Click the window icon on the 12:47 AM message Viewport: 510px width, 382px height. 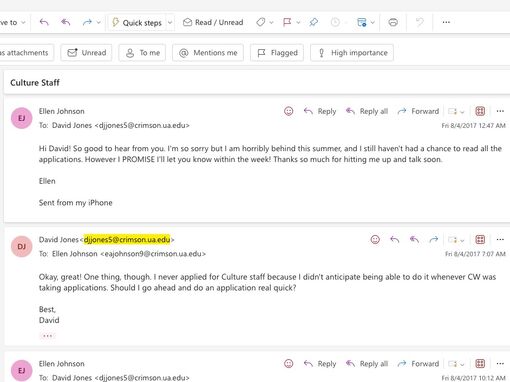[x=452, y=111]
